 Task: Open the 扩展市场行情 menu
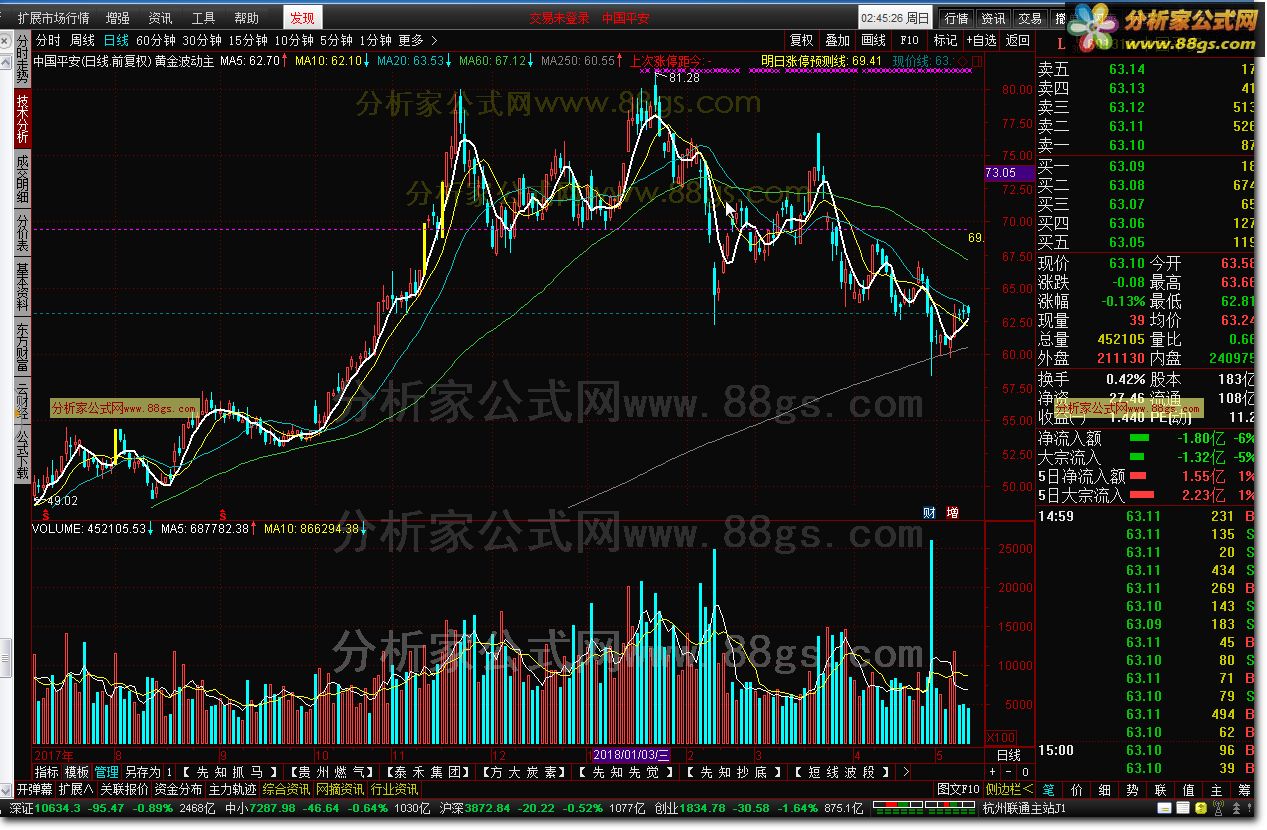pyautogui.click(x=53, y=18)
